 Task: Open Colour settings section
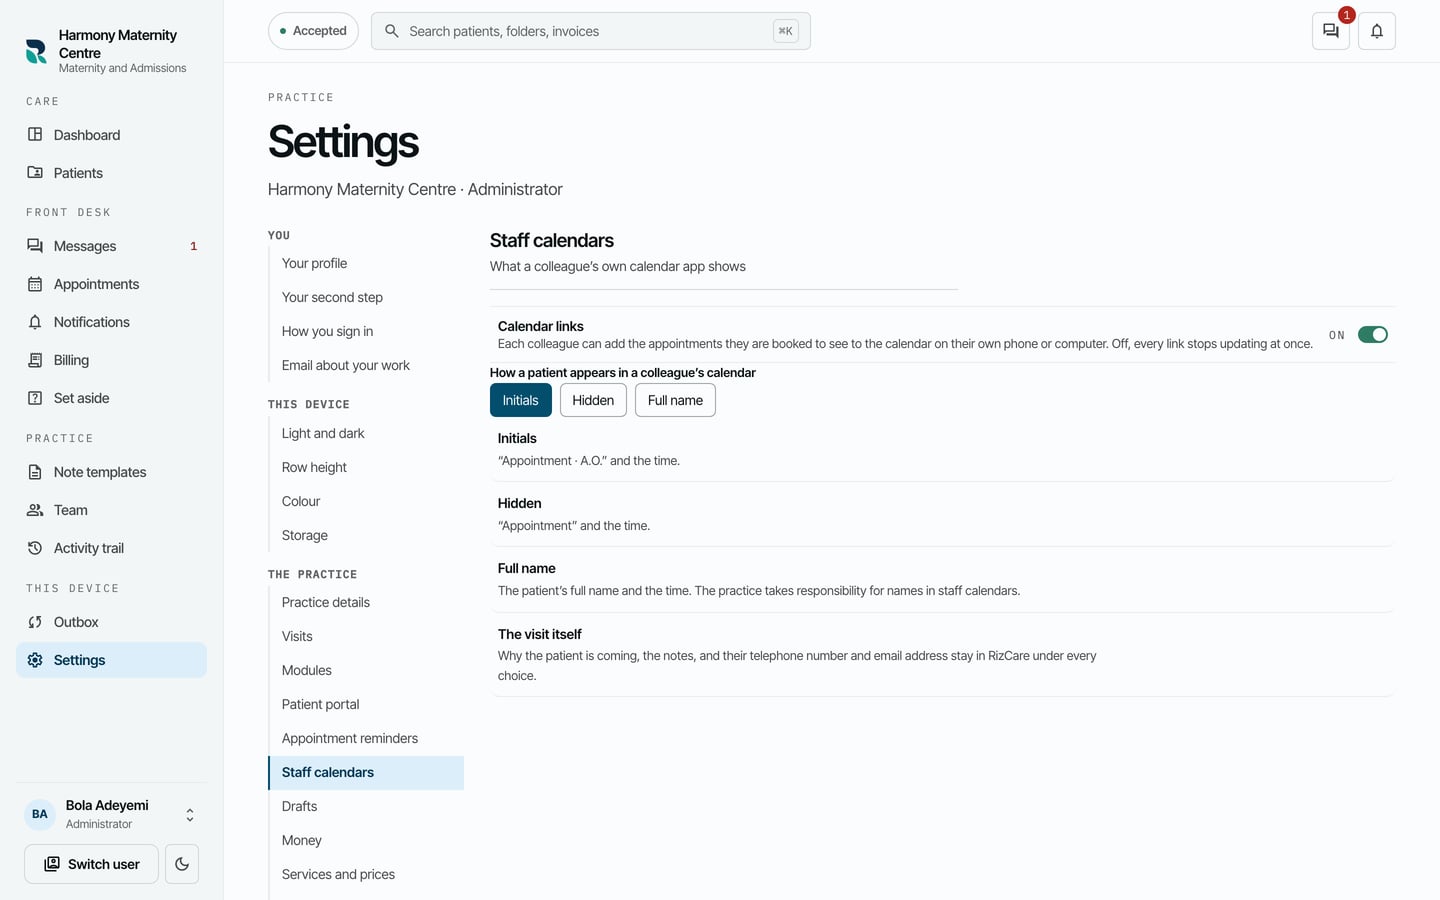coord(366,501)
